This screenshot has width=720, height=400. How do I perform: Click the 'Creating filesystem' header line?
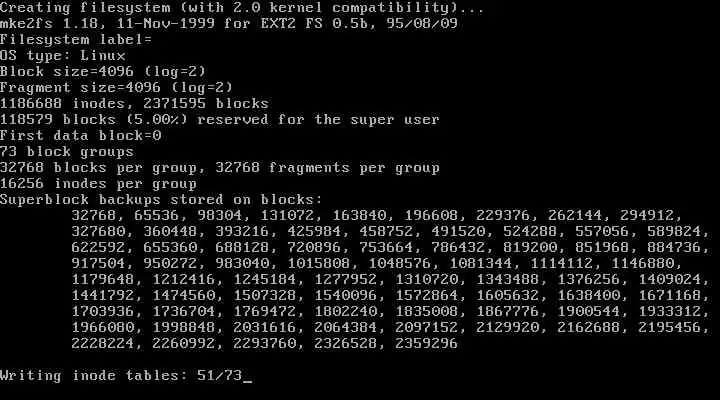(242, 8)
